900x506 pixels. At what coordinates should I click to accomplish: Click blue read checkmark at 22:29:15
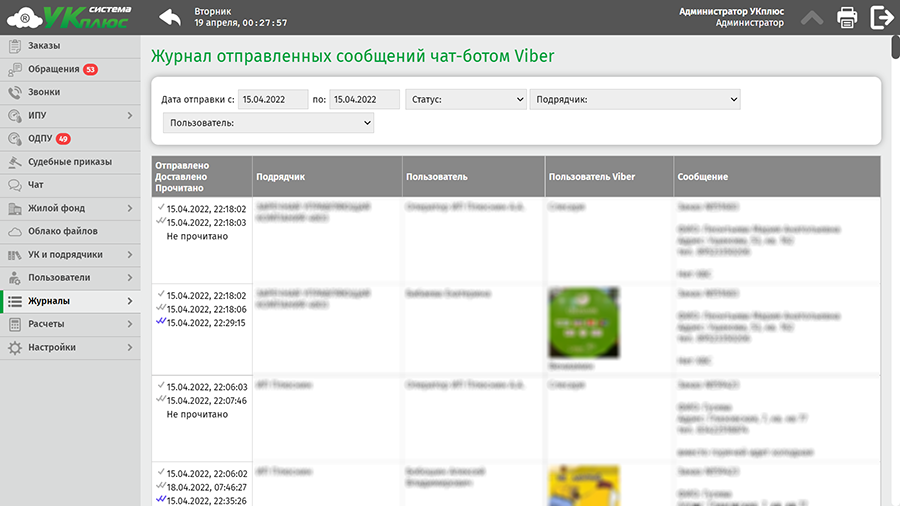click(161, 322)
